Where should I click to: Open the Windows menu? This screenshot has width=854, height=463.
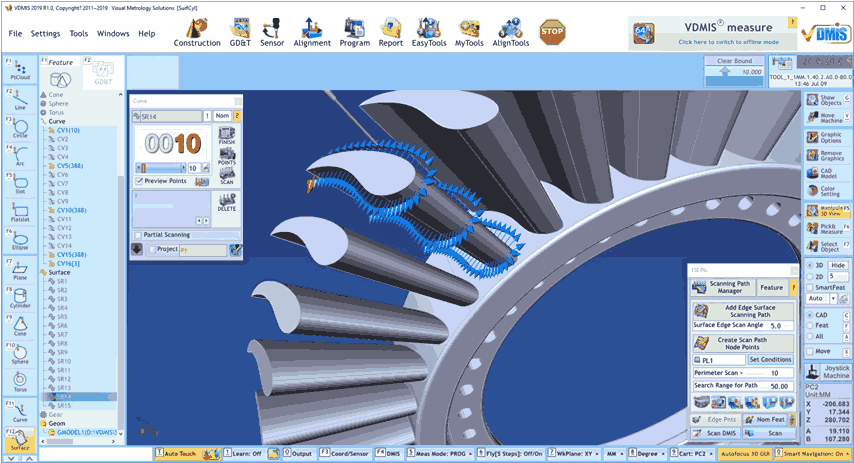pyautogui.click(x=113, y=33)
